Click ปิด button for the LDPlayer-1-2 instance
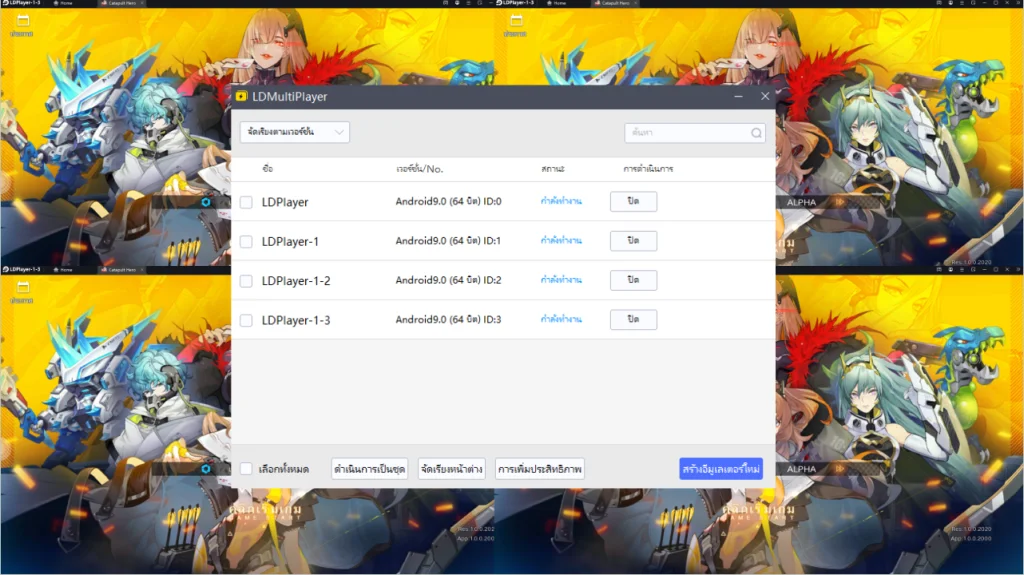The height and width of the screenshot is (575, 1024). click(633, 280)
